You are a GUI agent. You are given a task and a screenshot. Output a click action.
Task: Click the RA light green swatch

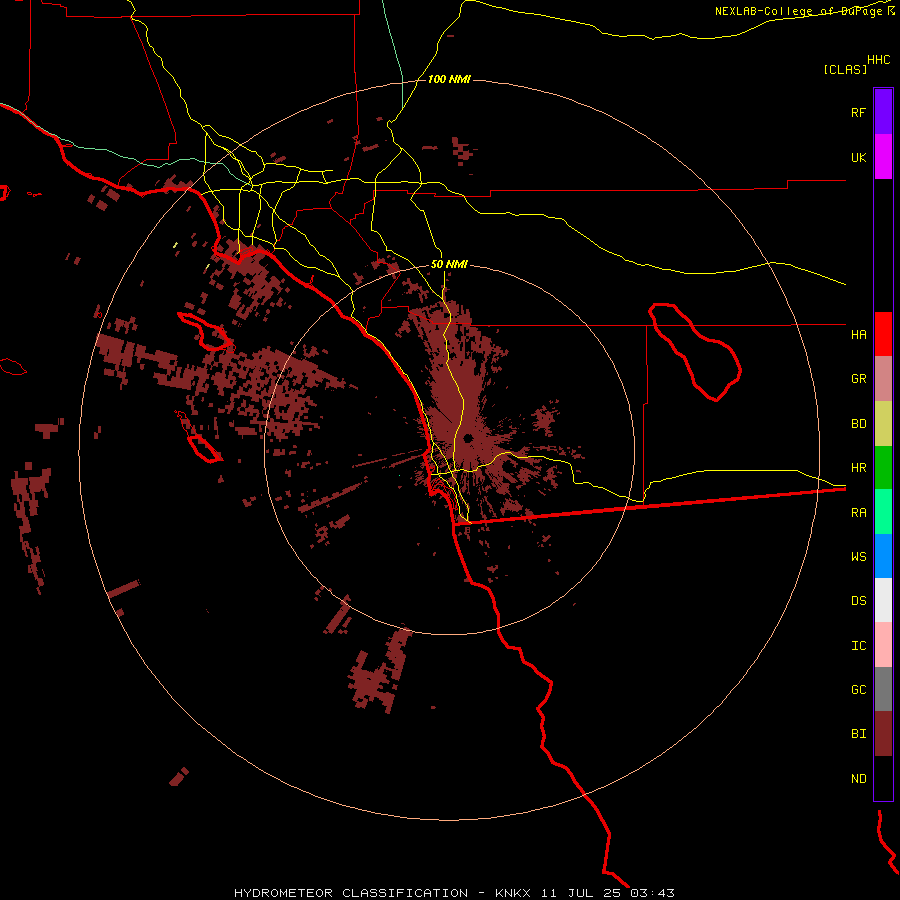coord(883,512)
